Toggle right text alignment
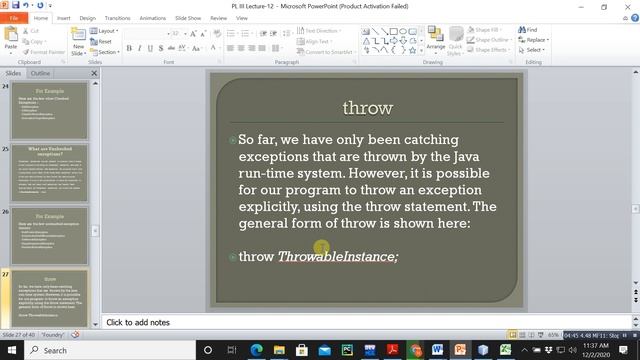 pyautogui.click(x=252, y=48)
